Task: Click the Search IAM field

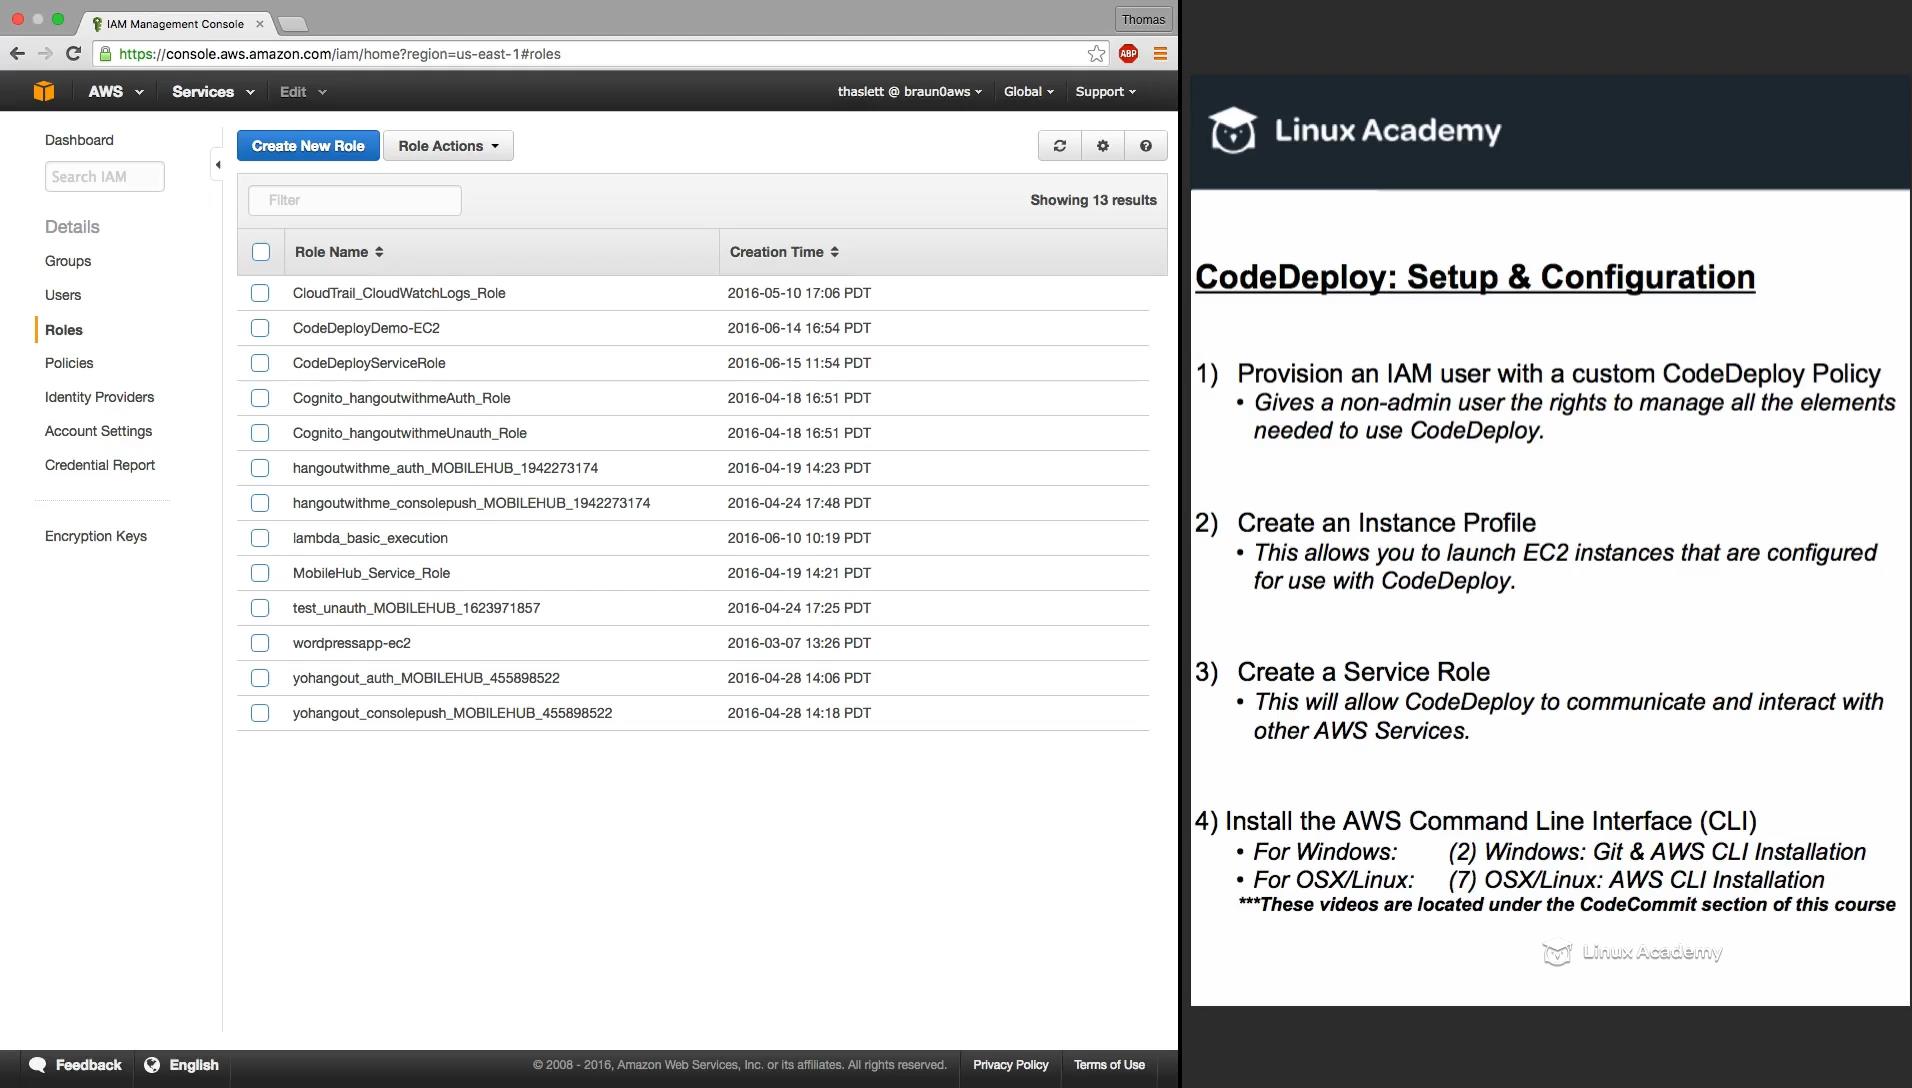Action: 105,177
